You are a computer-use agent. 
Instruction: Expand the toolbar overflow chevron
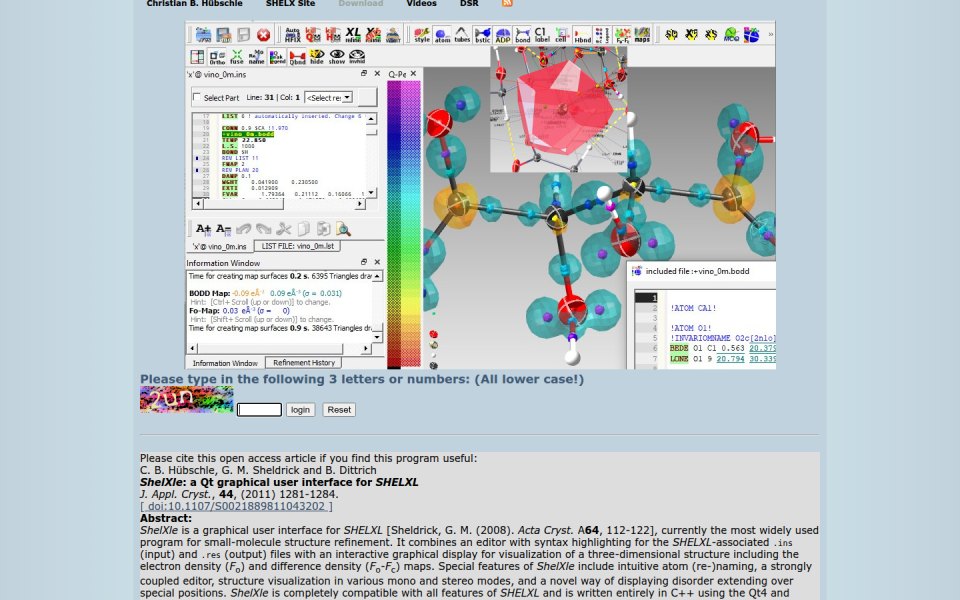click(x=770, y=35)
